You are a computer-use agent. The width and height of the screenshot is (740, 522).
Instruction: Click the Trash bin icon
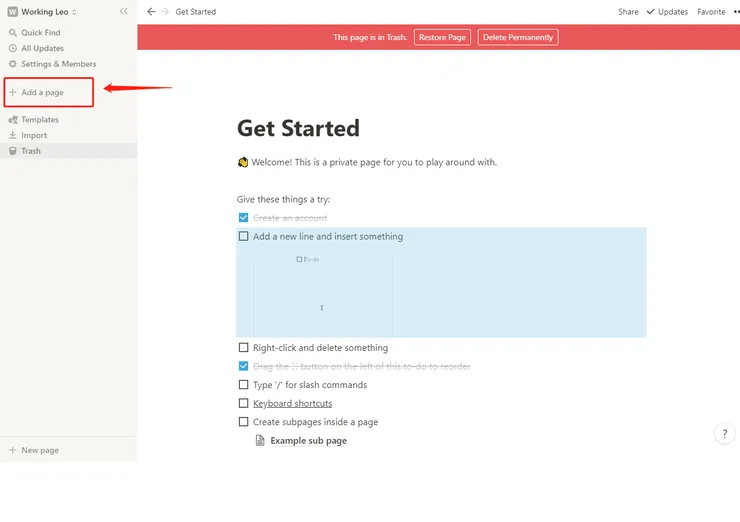tap(13, 151)
